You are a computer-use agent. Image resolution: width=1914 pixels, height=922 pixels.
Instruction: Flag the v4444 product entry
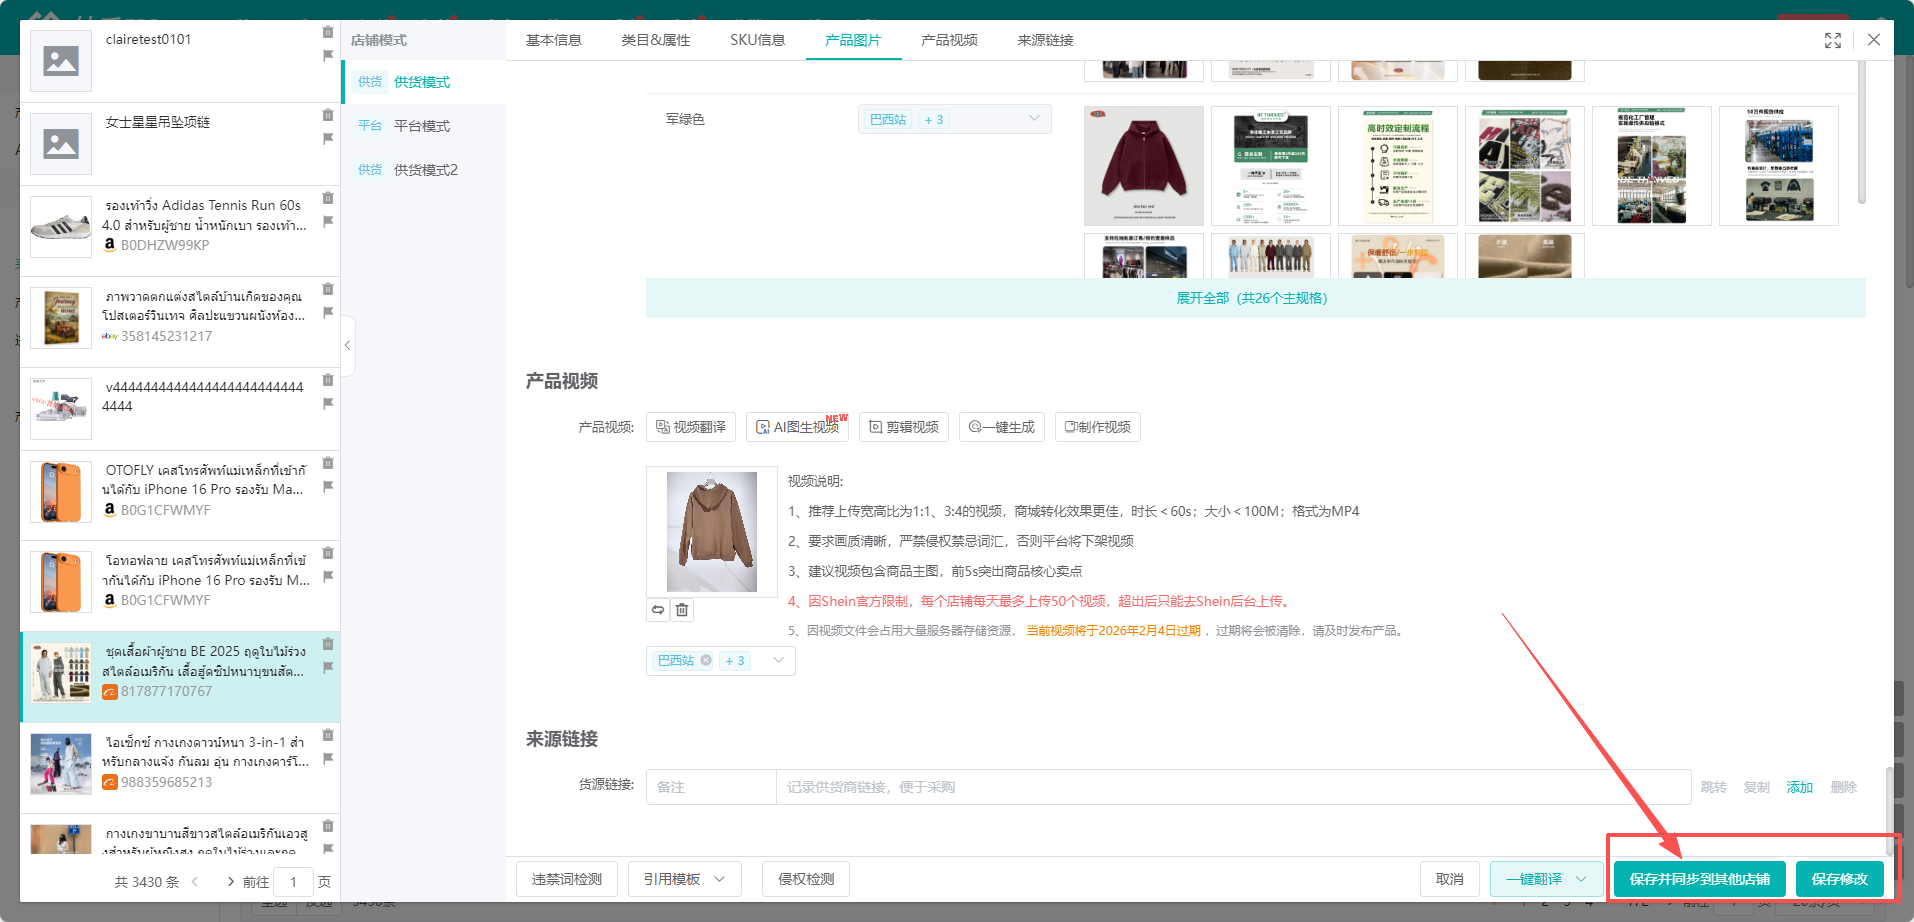point(328,404)
